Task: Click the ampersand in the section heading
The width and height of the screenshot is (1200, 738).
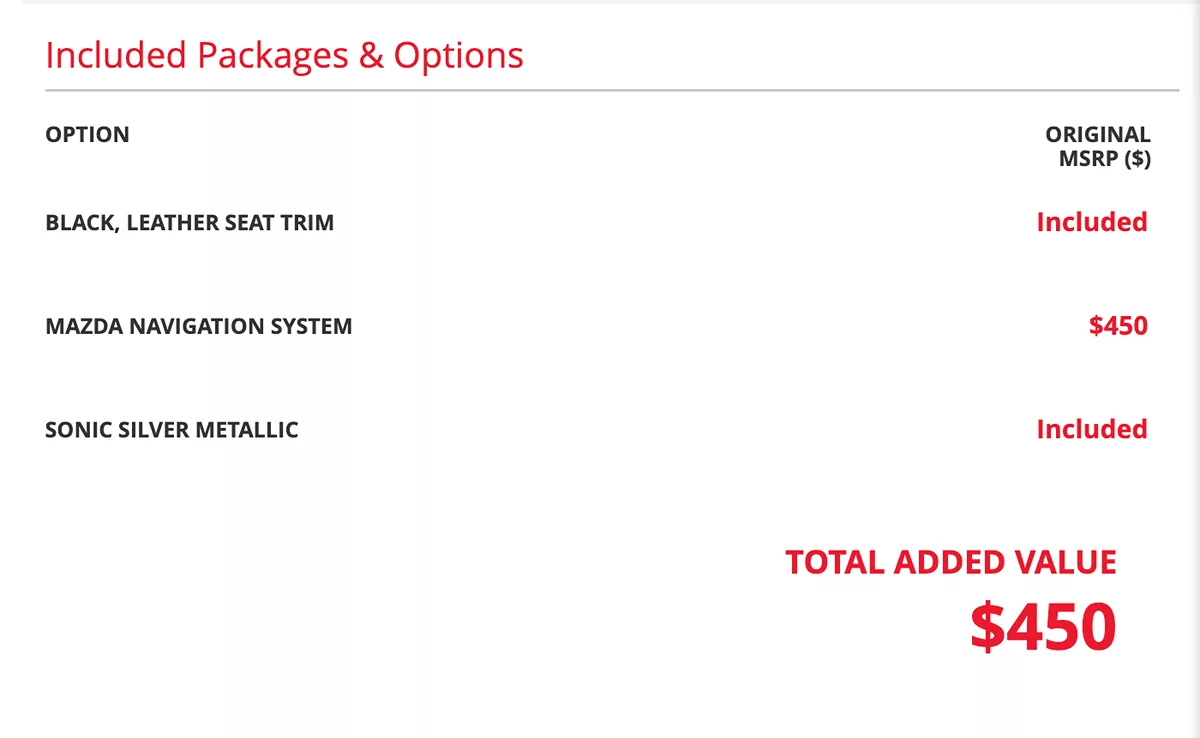Action: click(x=370, y=55)
